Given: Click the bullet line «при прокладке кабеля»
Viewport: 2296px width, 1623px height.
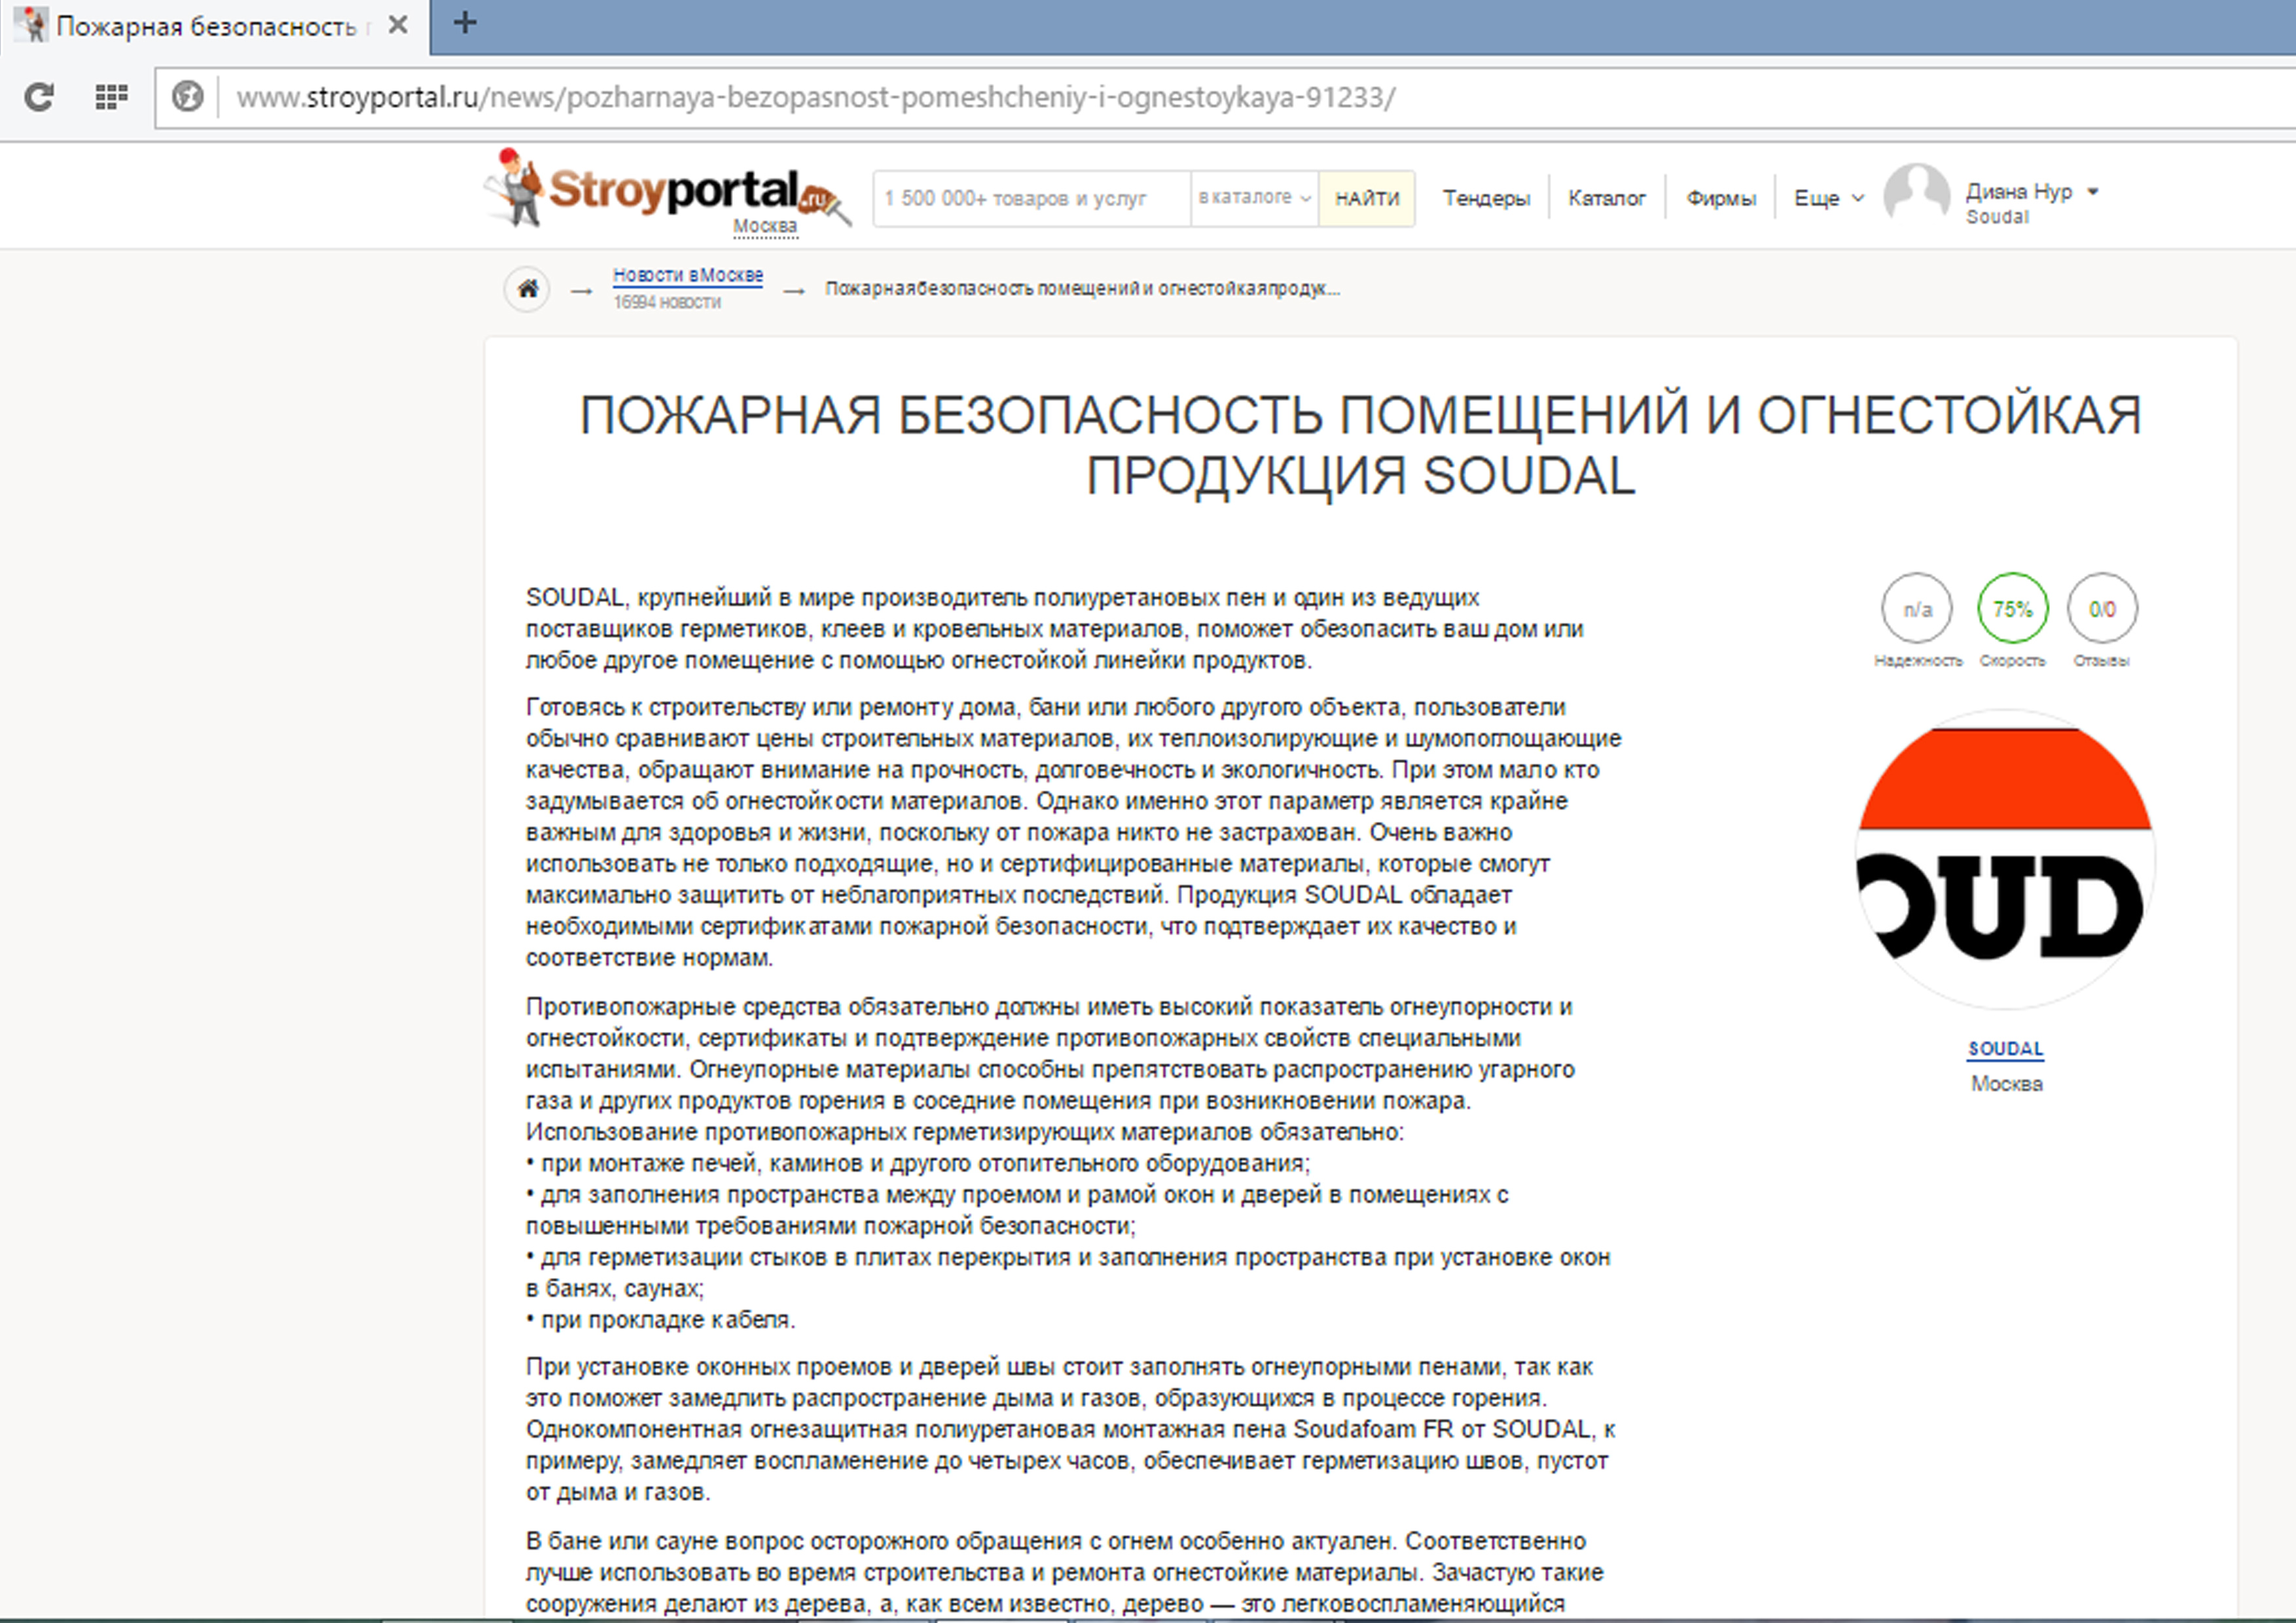Looking at the screenshot, I should [x=661, y=1320].
